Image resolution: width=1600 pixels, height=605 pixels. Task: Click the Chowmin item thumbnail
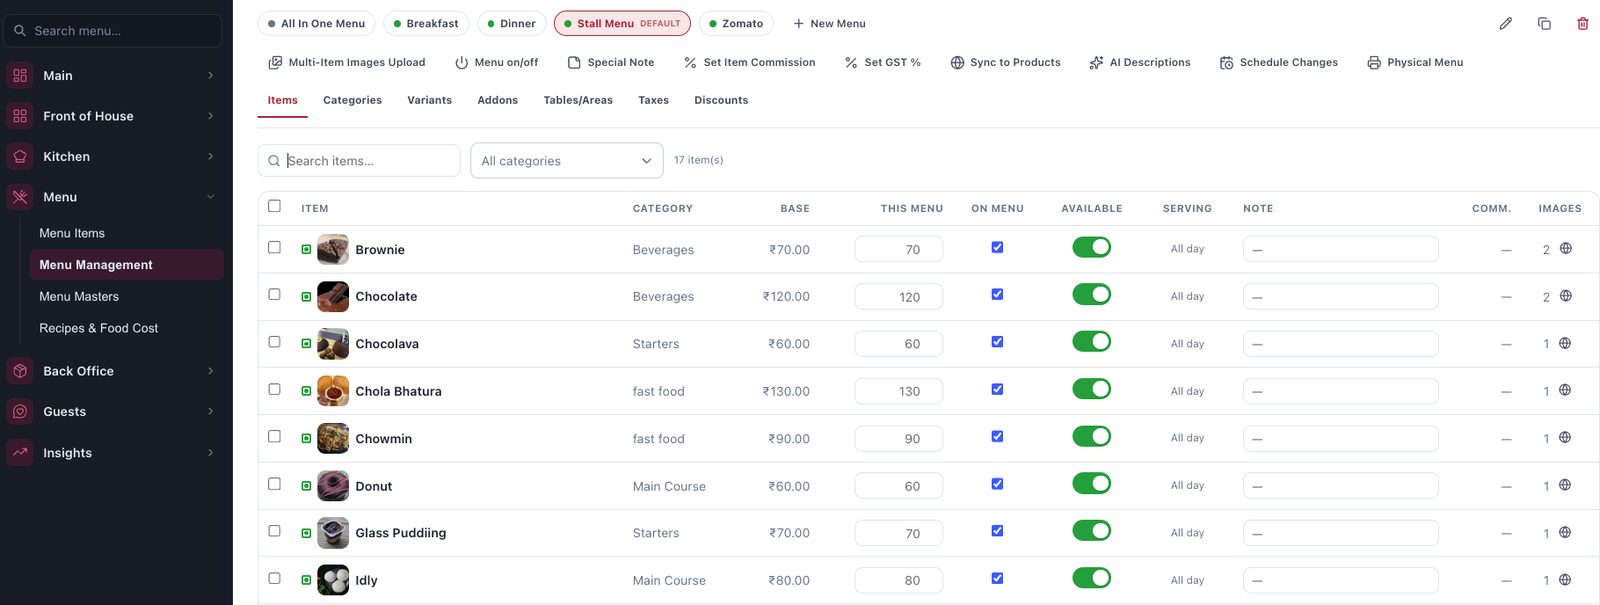(x=333, y=438)
